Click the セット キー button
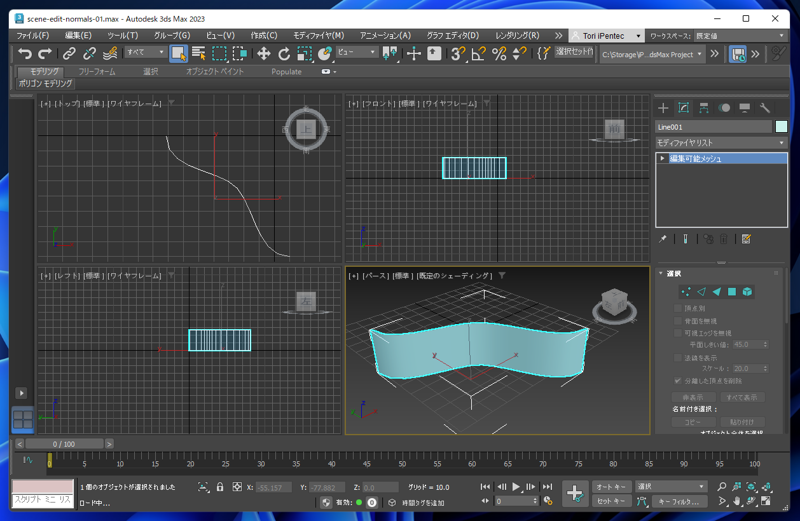800x521 pixels. click(x=611, y=501)
